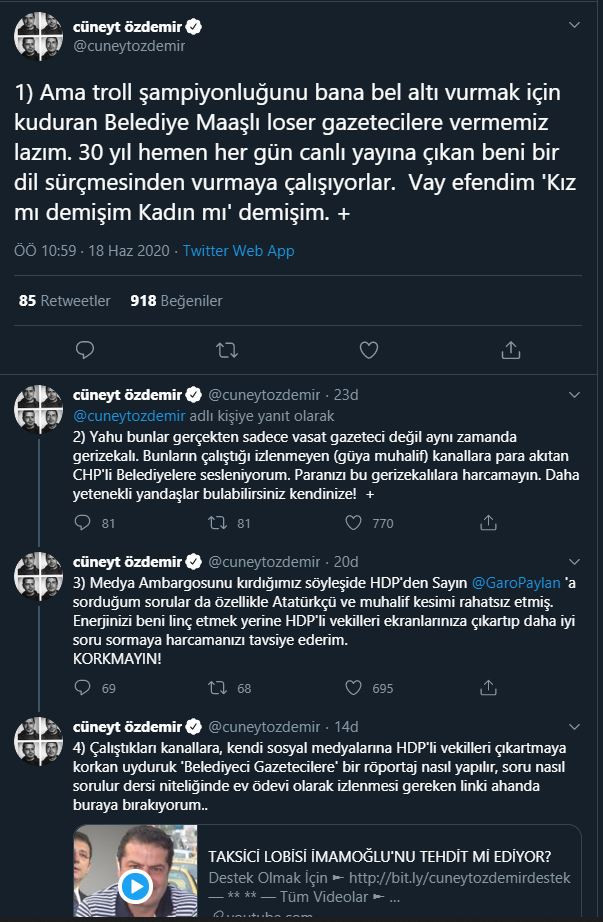The image size is (603, 922).
Task: Share the third tweet about Garo Paylan
Action: (488, 687)
